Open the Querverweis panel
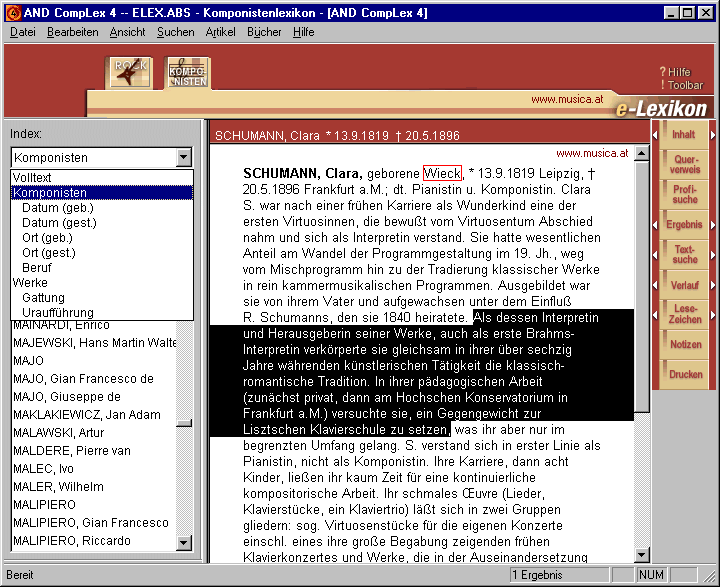This screenshot has width=720, height=587. (685, 164)
